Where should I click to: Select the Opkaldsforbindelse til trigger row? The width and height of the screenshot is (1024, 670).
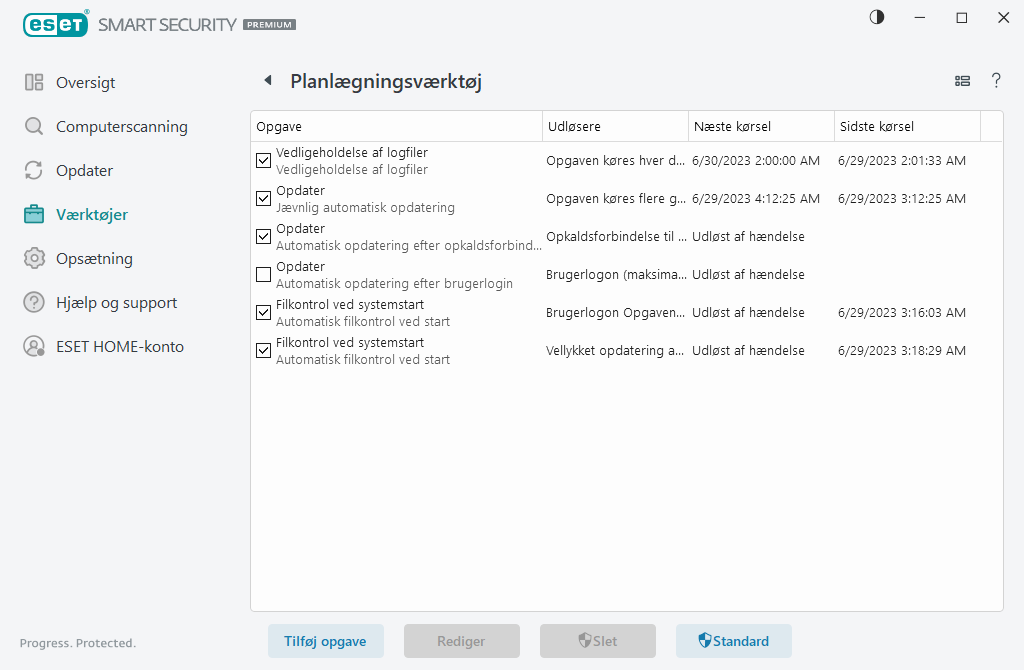pos(615,237)
